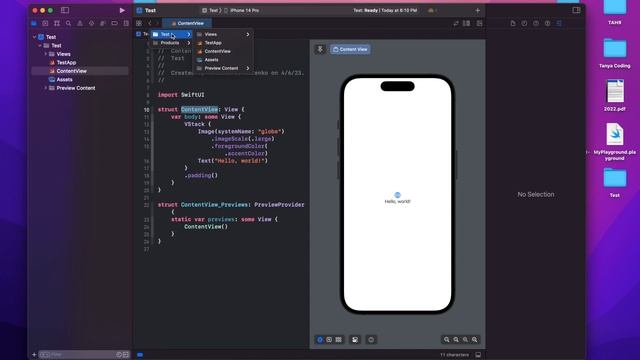The image size is (640, 360).
Task: Open the Attributes inspector tab
Action: click(559, 24)
